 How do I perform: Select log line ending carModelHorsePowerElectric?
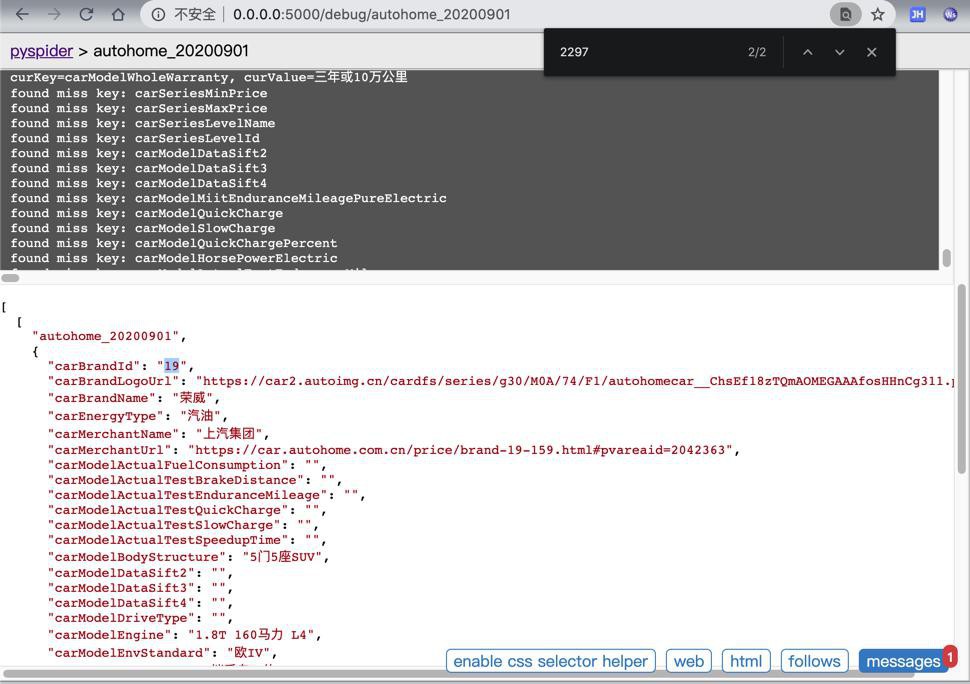pos(174,259)
